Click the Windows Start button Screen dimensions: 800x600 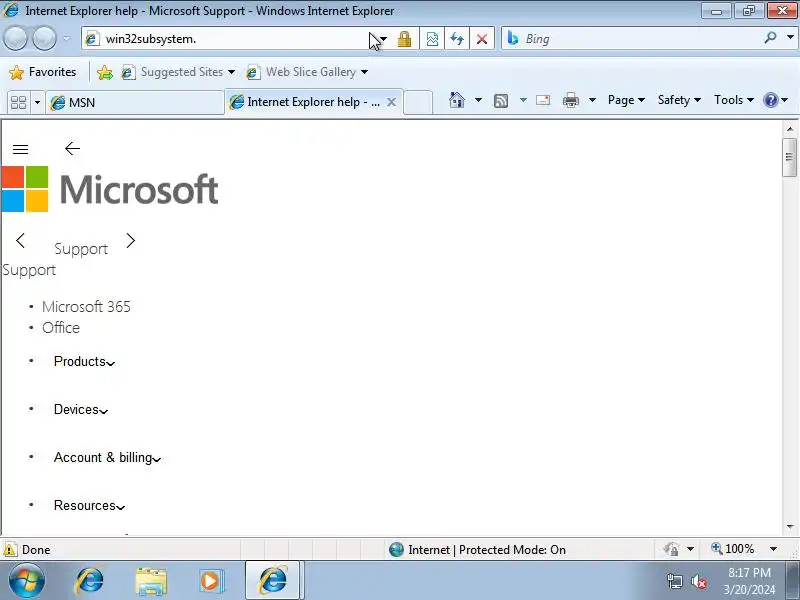(26, 581)
